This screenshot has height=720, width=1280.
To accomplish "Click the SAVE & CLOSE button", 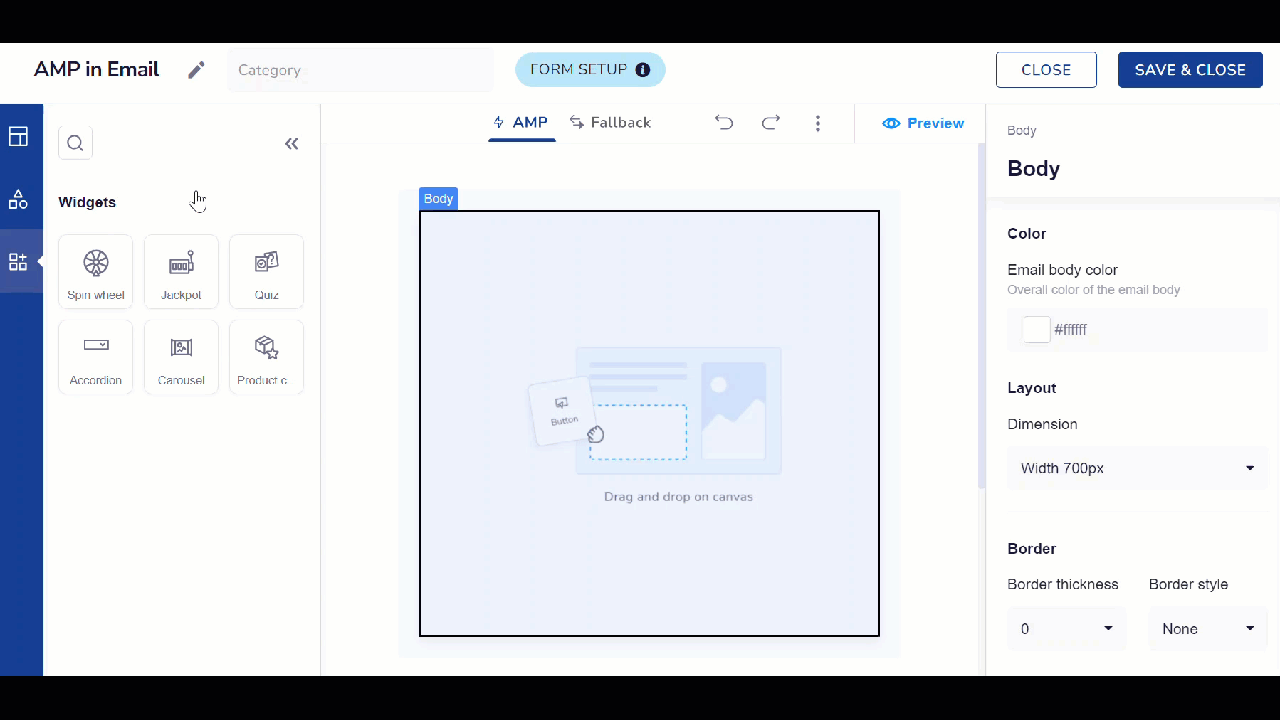I will (x=1190, y=70).
